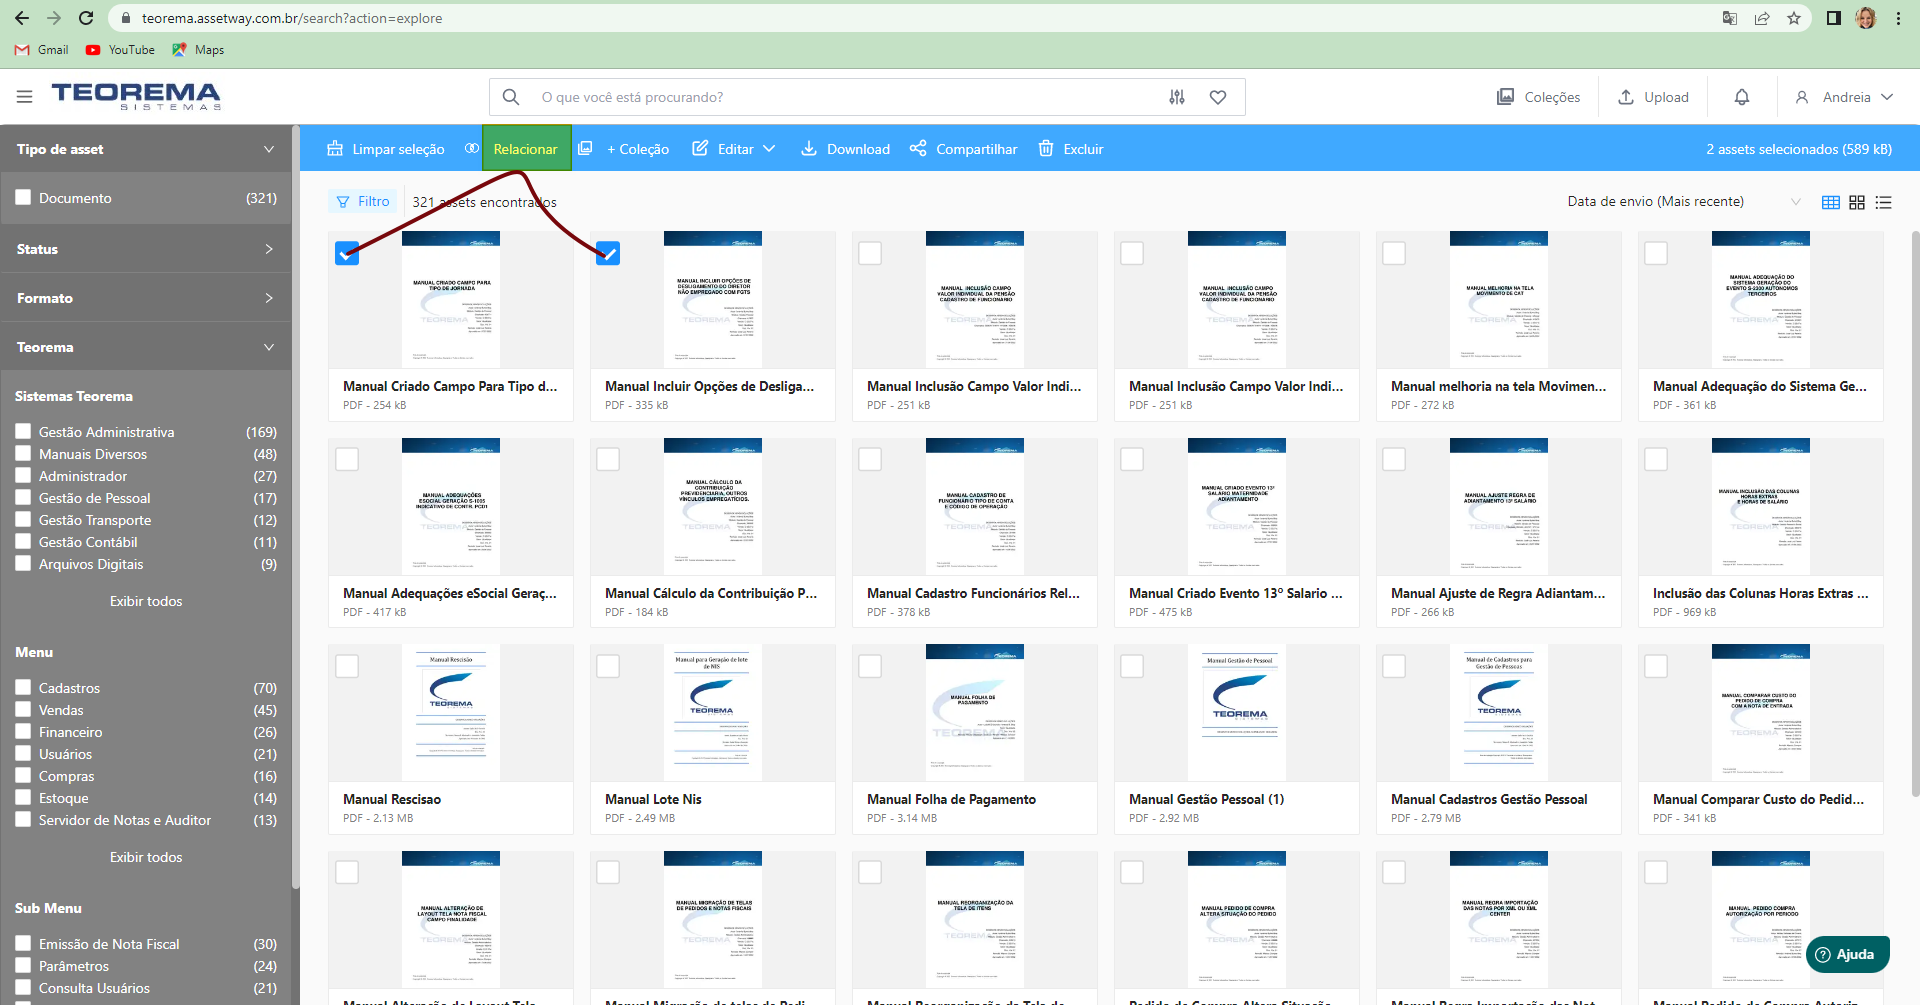This screenshot has width=1920, height=1005.
Task: Check Gestão Administrativa filter
Action: (23, 431)
